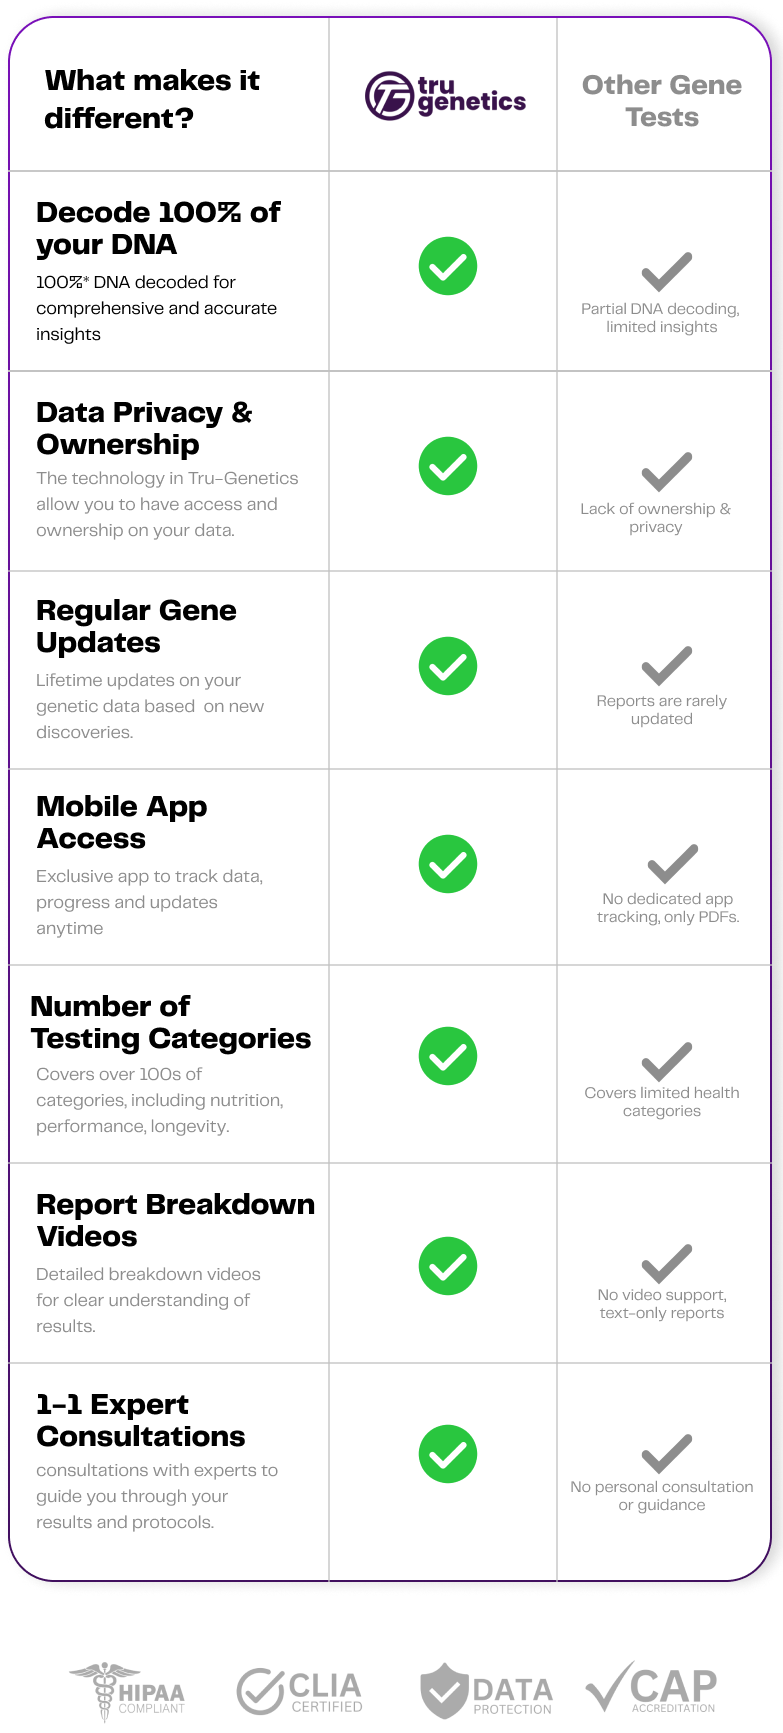Click the tru genetics logo
Viewport: 783px width, 1733px height.
pos(445,96)
